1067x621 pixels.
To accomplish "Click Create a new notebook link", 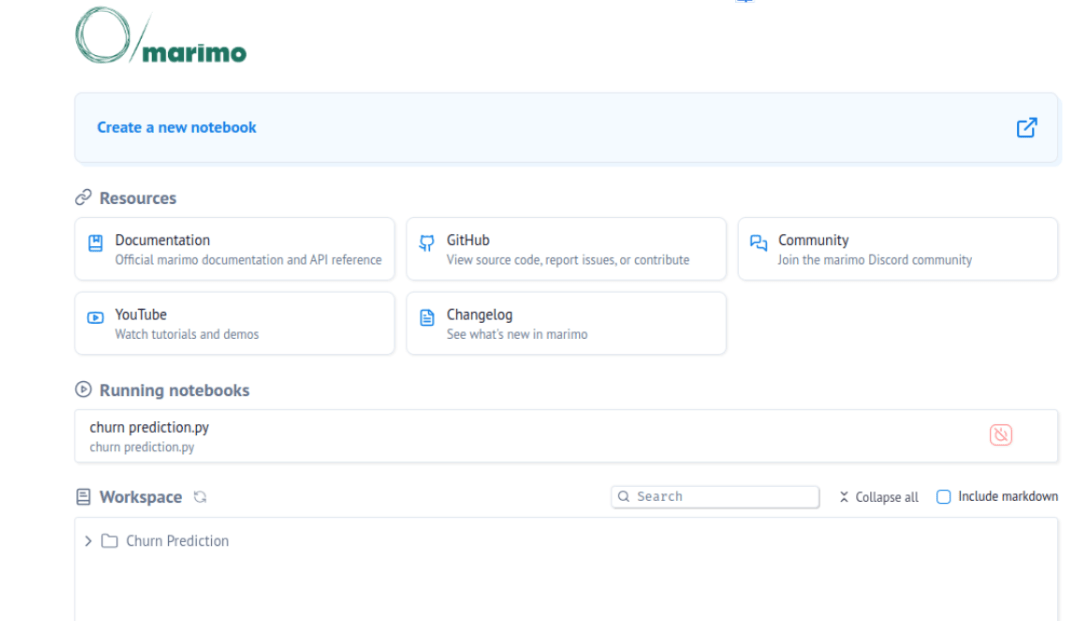I will tap(176, 127).
